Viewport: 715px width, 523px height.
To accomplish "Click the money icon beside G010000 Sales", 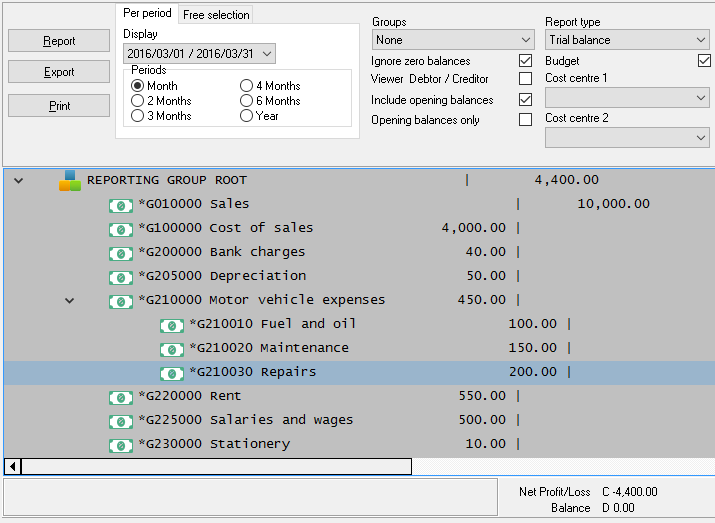I will pyautogui.click(x=121, y=205).
